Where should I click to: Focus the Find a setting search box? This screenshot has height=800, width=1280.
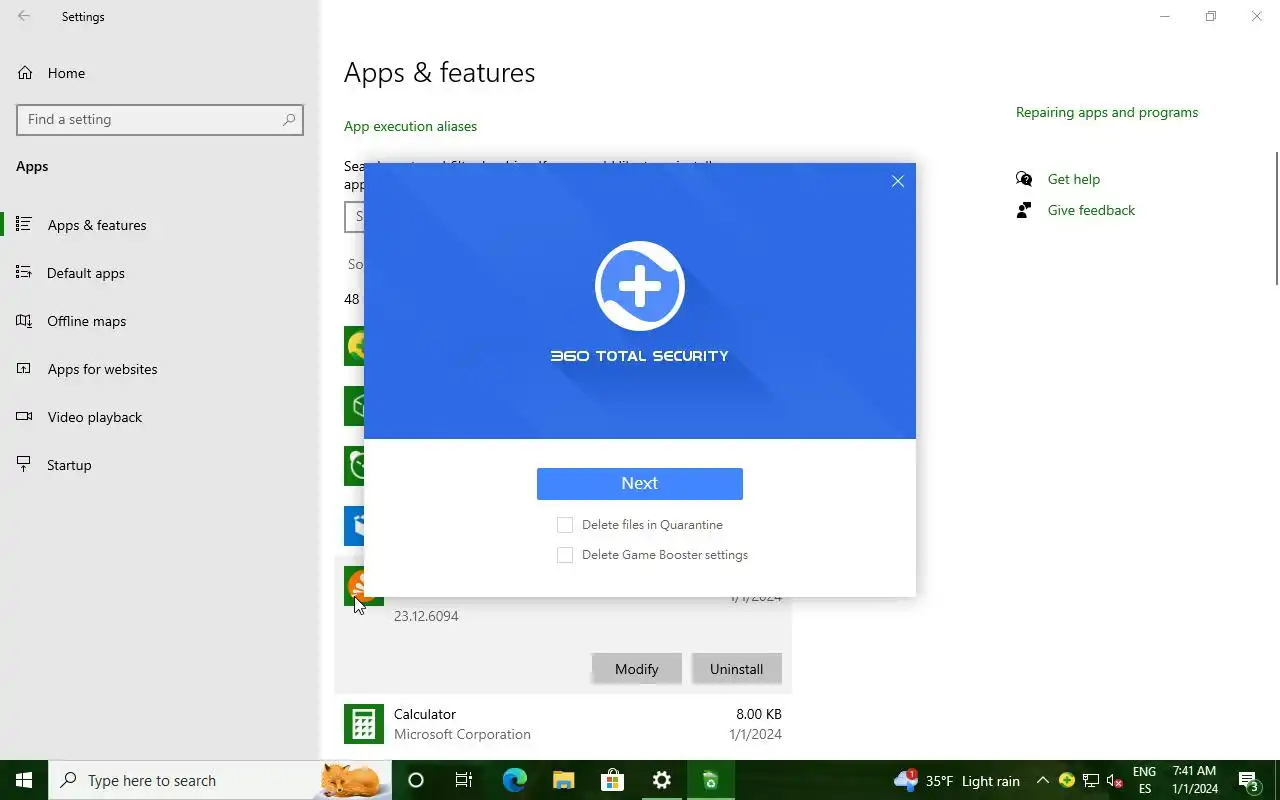pos(160,119)
